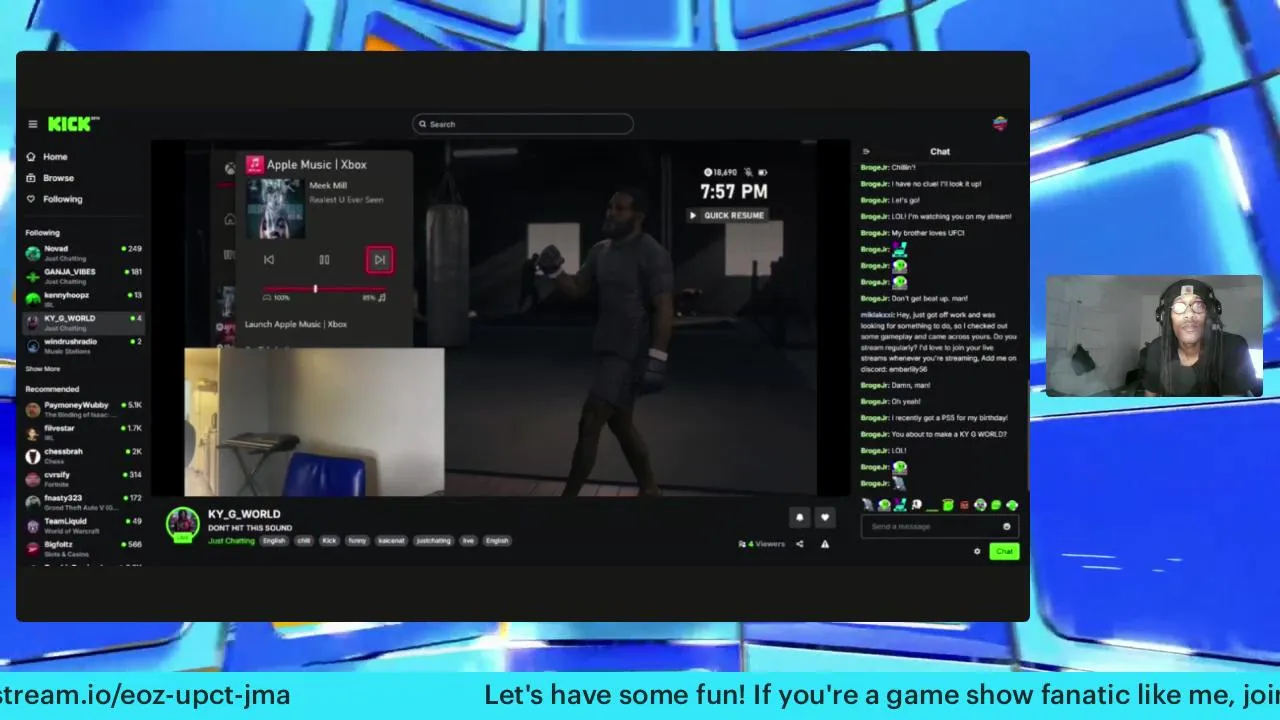This screenshot has height=720, width=1280.
Task: Click the Apple Music app icon
Action: coord(255,164)
